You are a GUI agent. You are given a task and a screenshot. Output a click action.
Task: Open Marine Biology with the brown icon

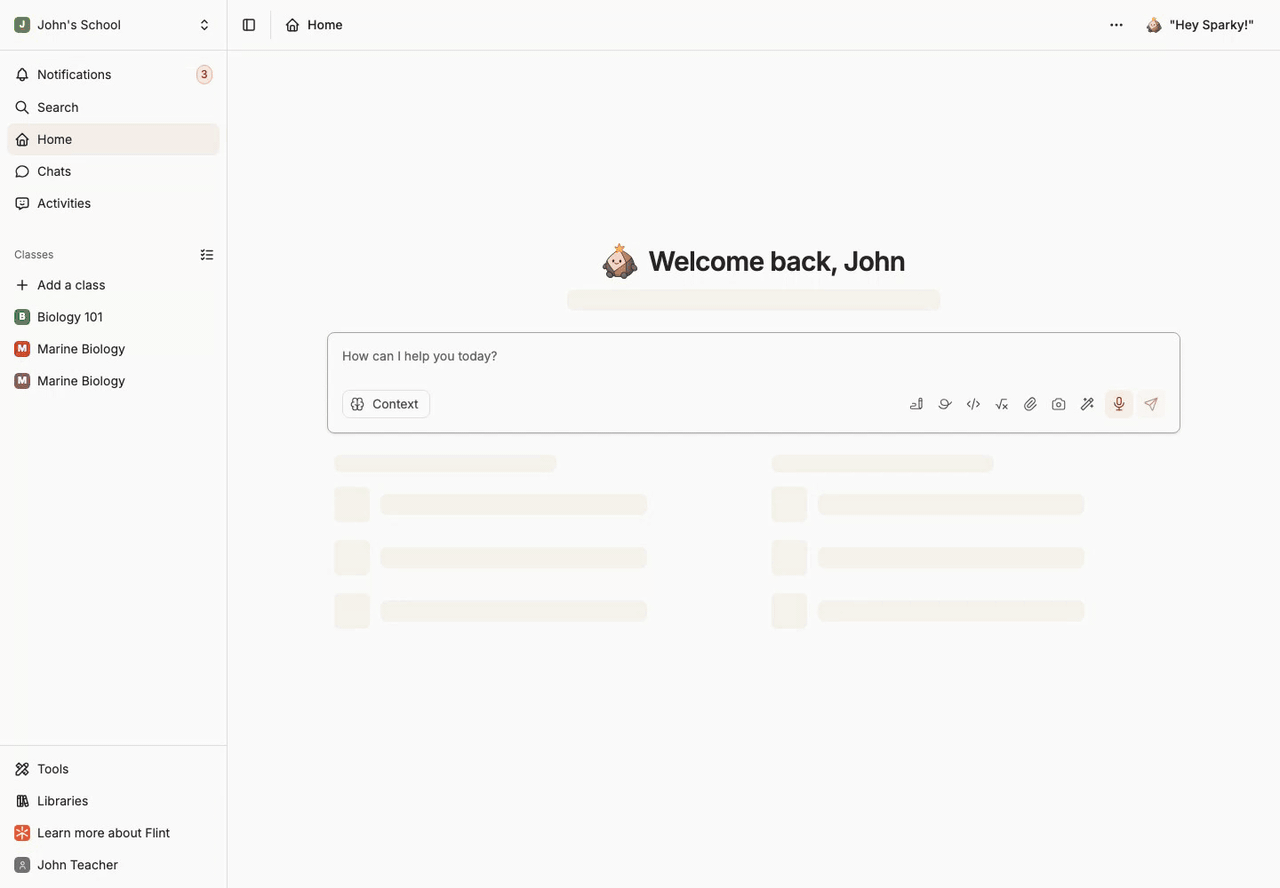coord(113,381)
